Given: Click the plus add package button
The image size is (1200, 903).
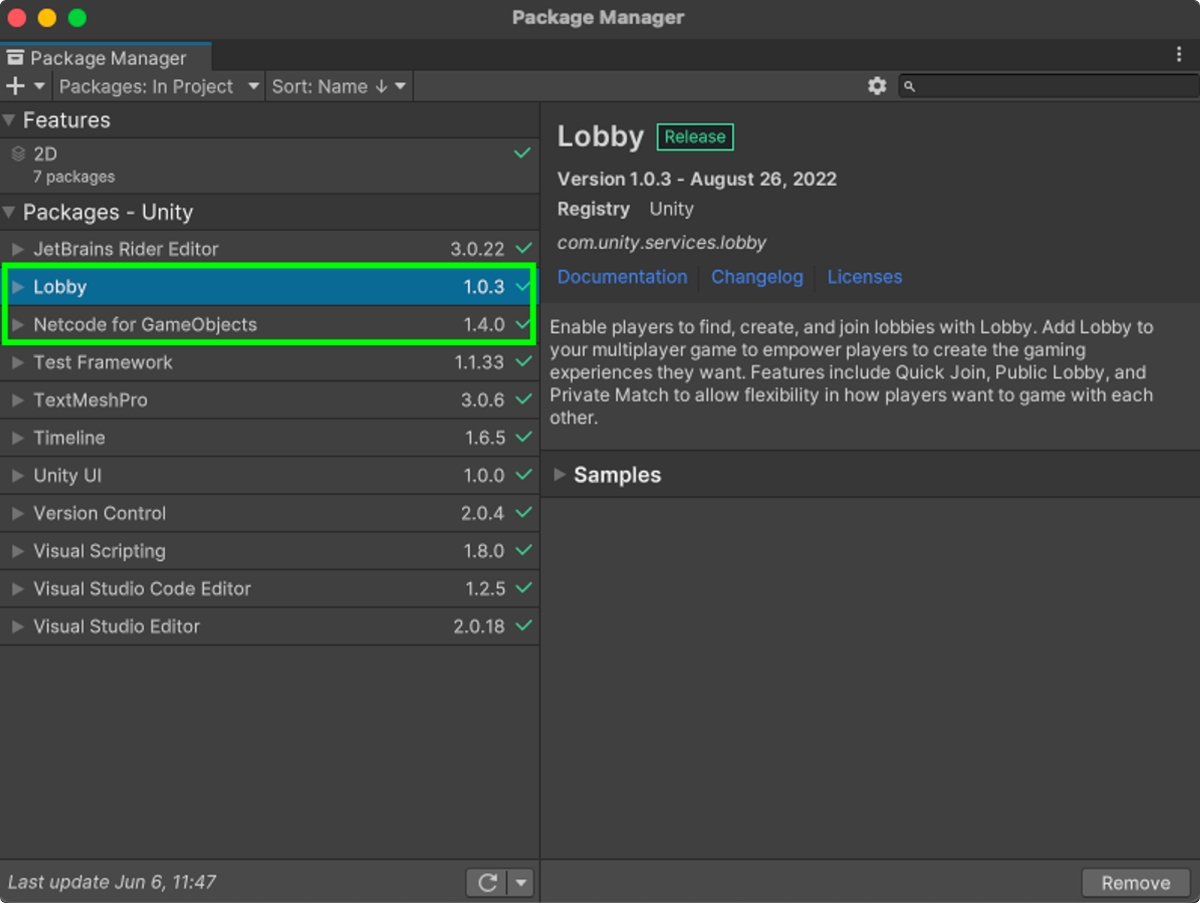Looking at the screenshot, I should pos(15,86).
